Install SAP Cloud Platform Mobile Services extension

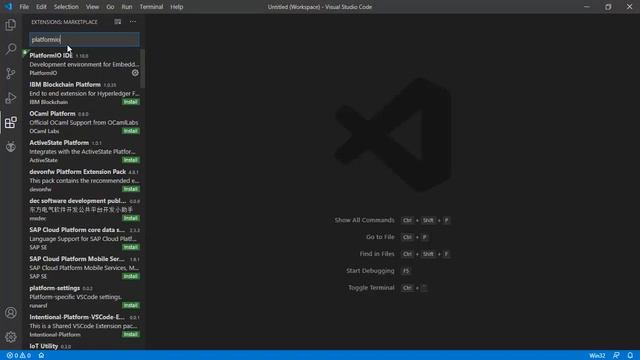click(x=131, y=276)
